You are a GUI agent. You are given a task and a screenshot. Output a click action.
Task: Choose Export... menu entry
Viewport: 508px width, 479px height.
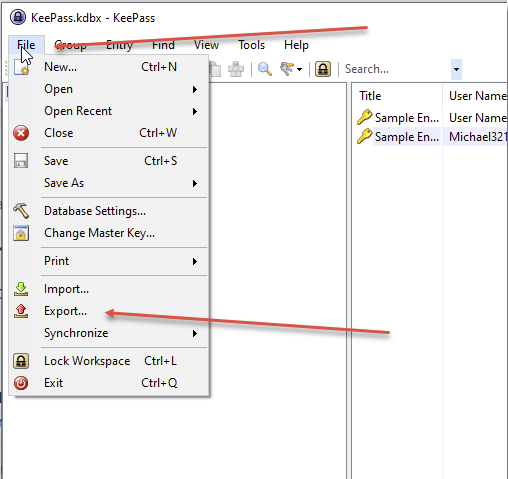(x=110, y=311)
